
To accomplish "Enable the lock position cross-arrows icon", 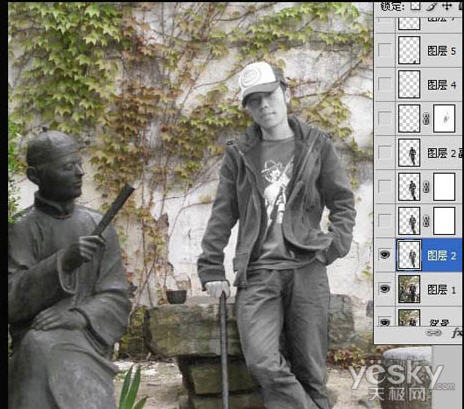I will [446, 6].
